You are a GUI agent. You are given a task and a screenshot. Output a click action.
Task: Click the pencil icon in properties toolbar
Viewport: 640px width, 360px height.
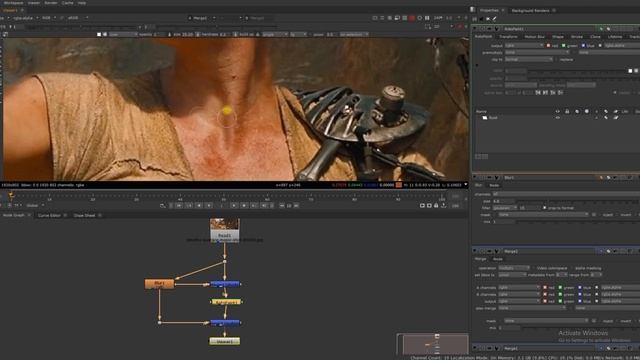pyautogui.click(x=494, y=19)
